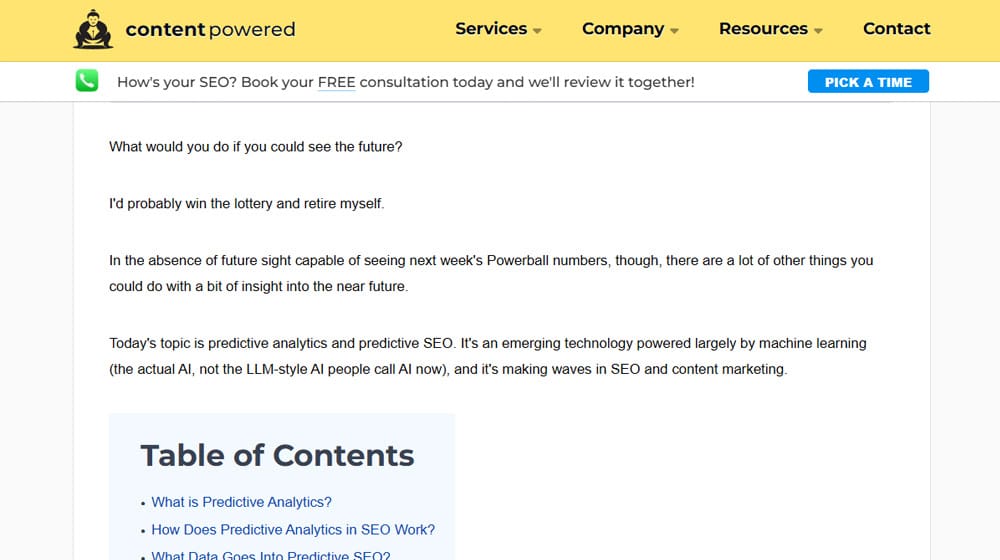Open the Resources menu
Screen dimensions: 1000x560
763,29
